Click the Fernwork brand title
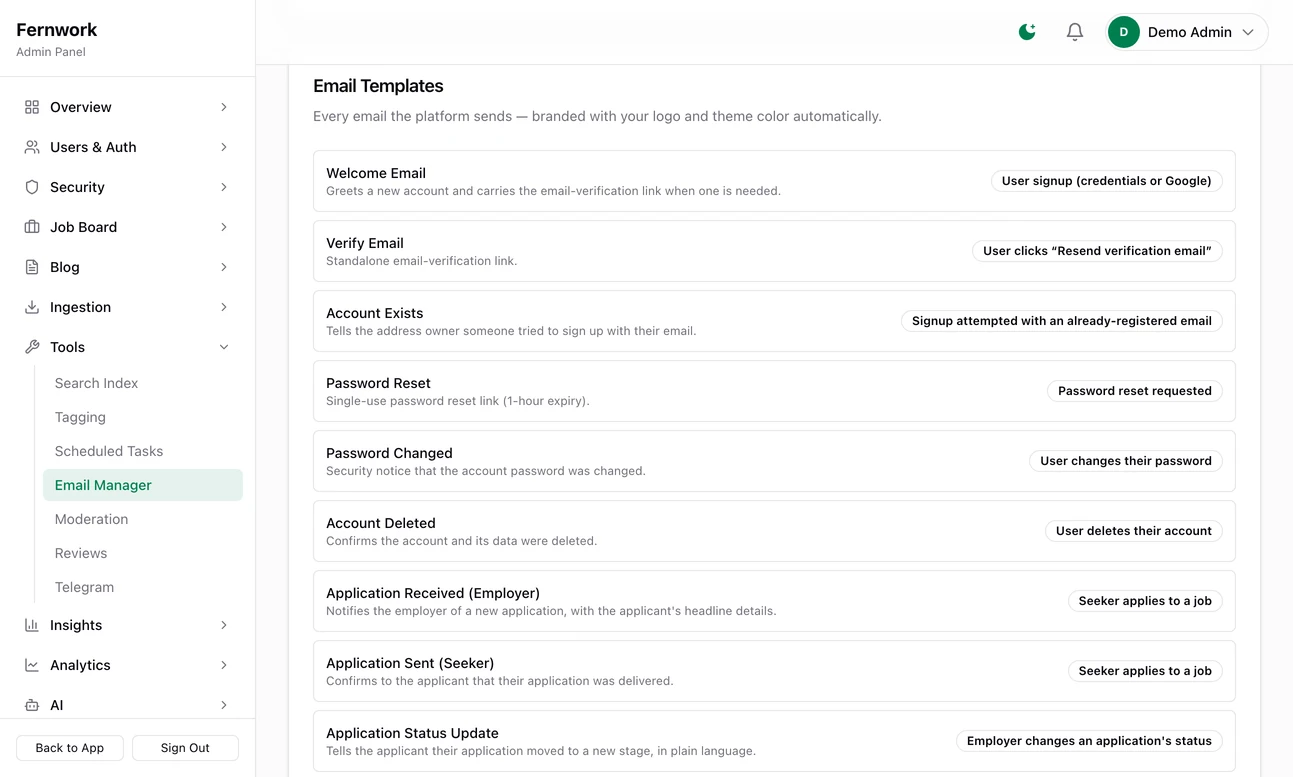The height and width of the screenshot is (777, 1293). (x=57, y=30)
